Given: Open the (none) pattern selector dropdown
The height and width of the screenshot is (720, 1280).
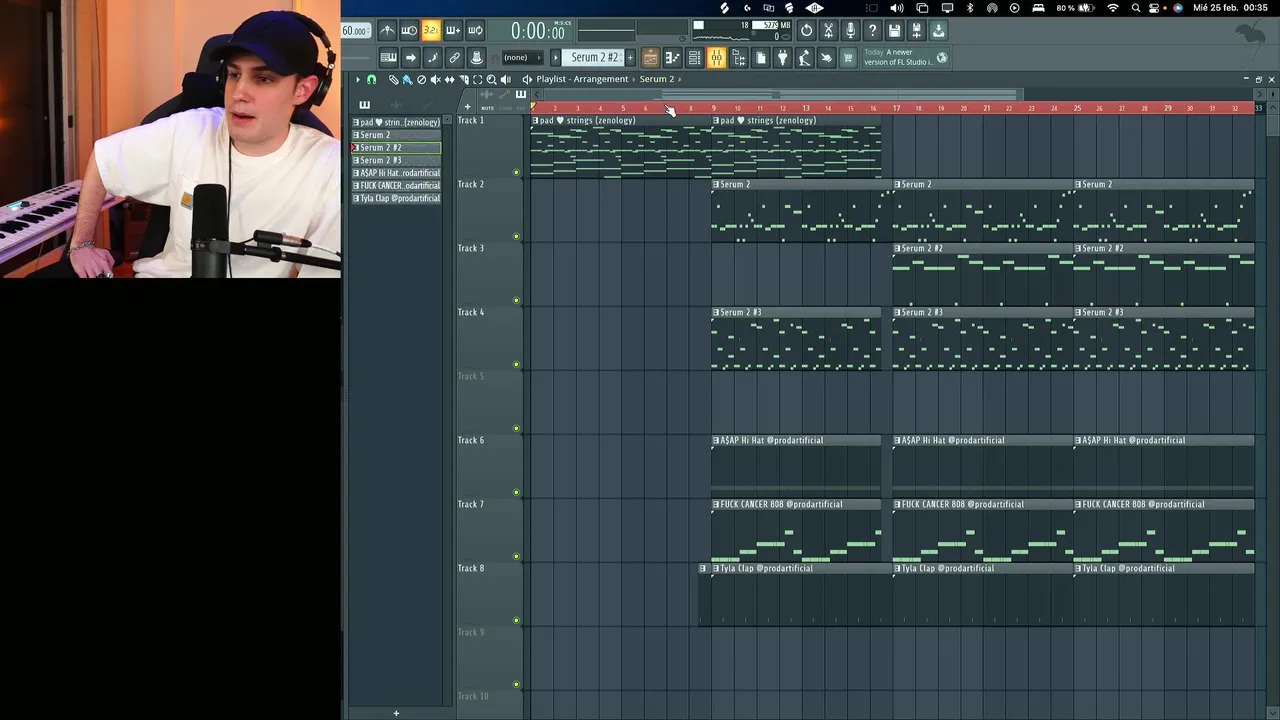Looking at the screenshot, I should (x=523, y=58).
